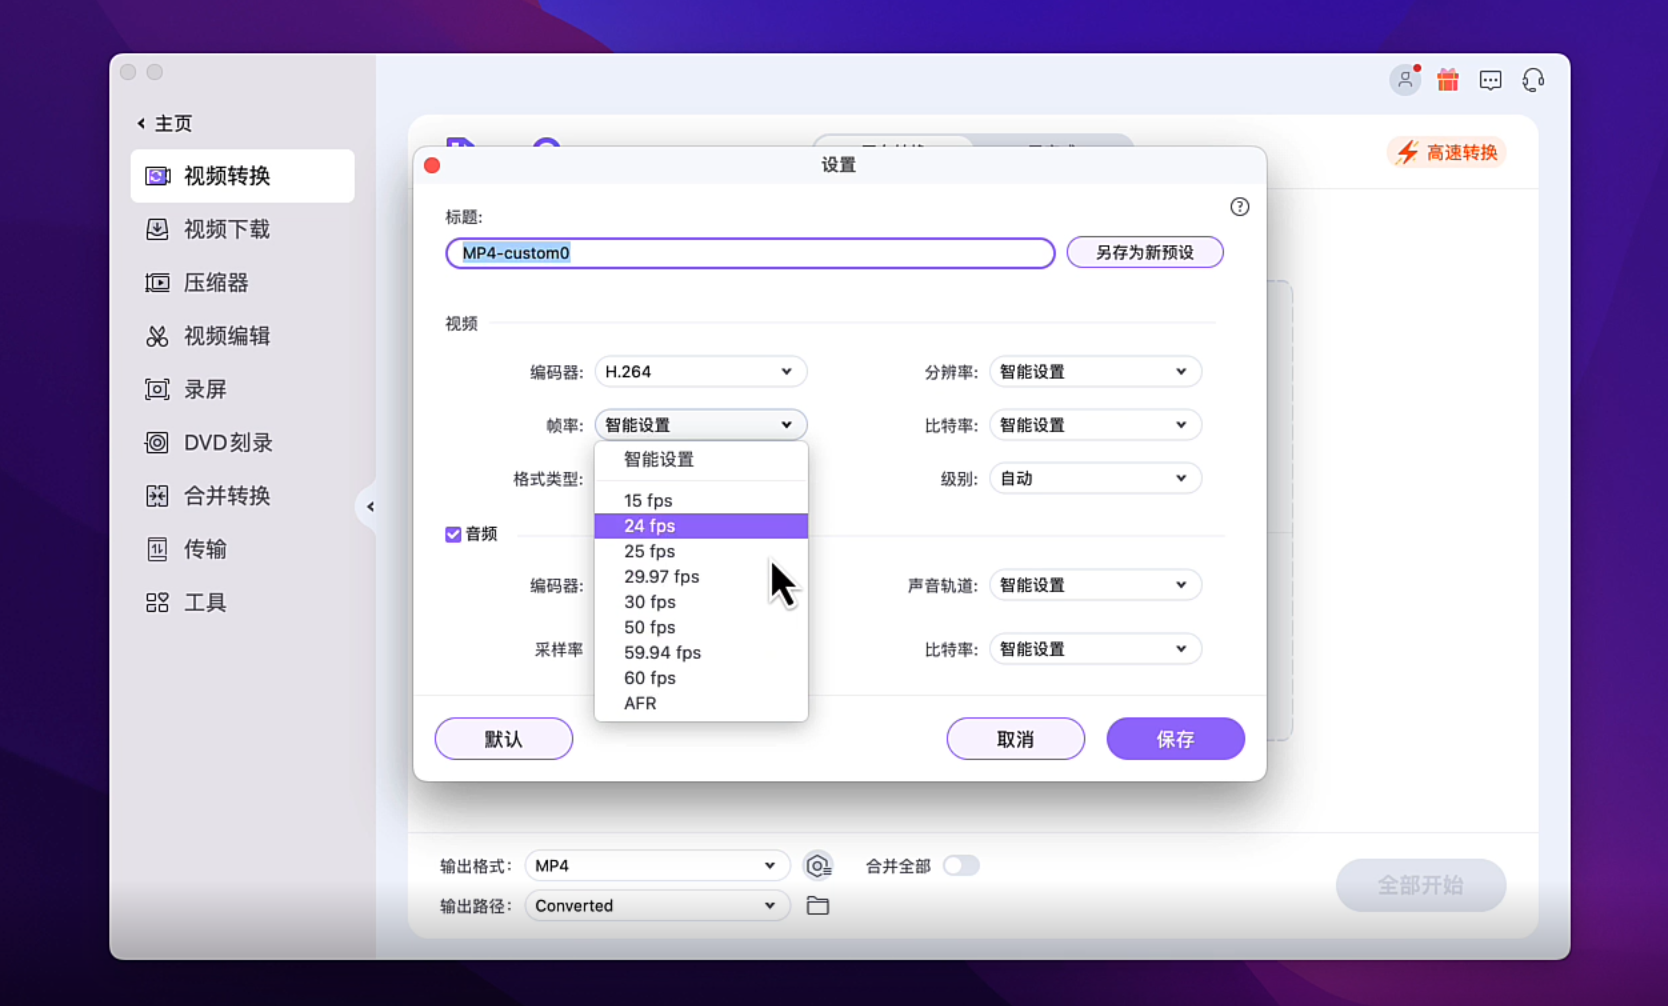
Task: Toggle the 合并全部 switch
Action: pos(961,866)
